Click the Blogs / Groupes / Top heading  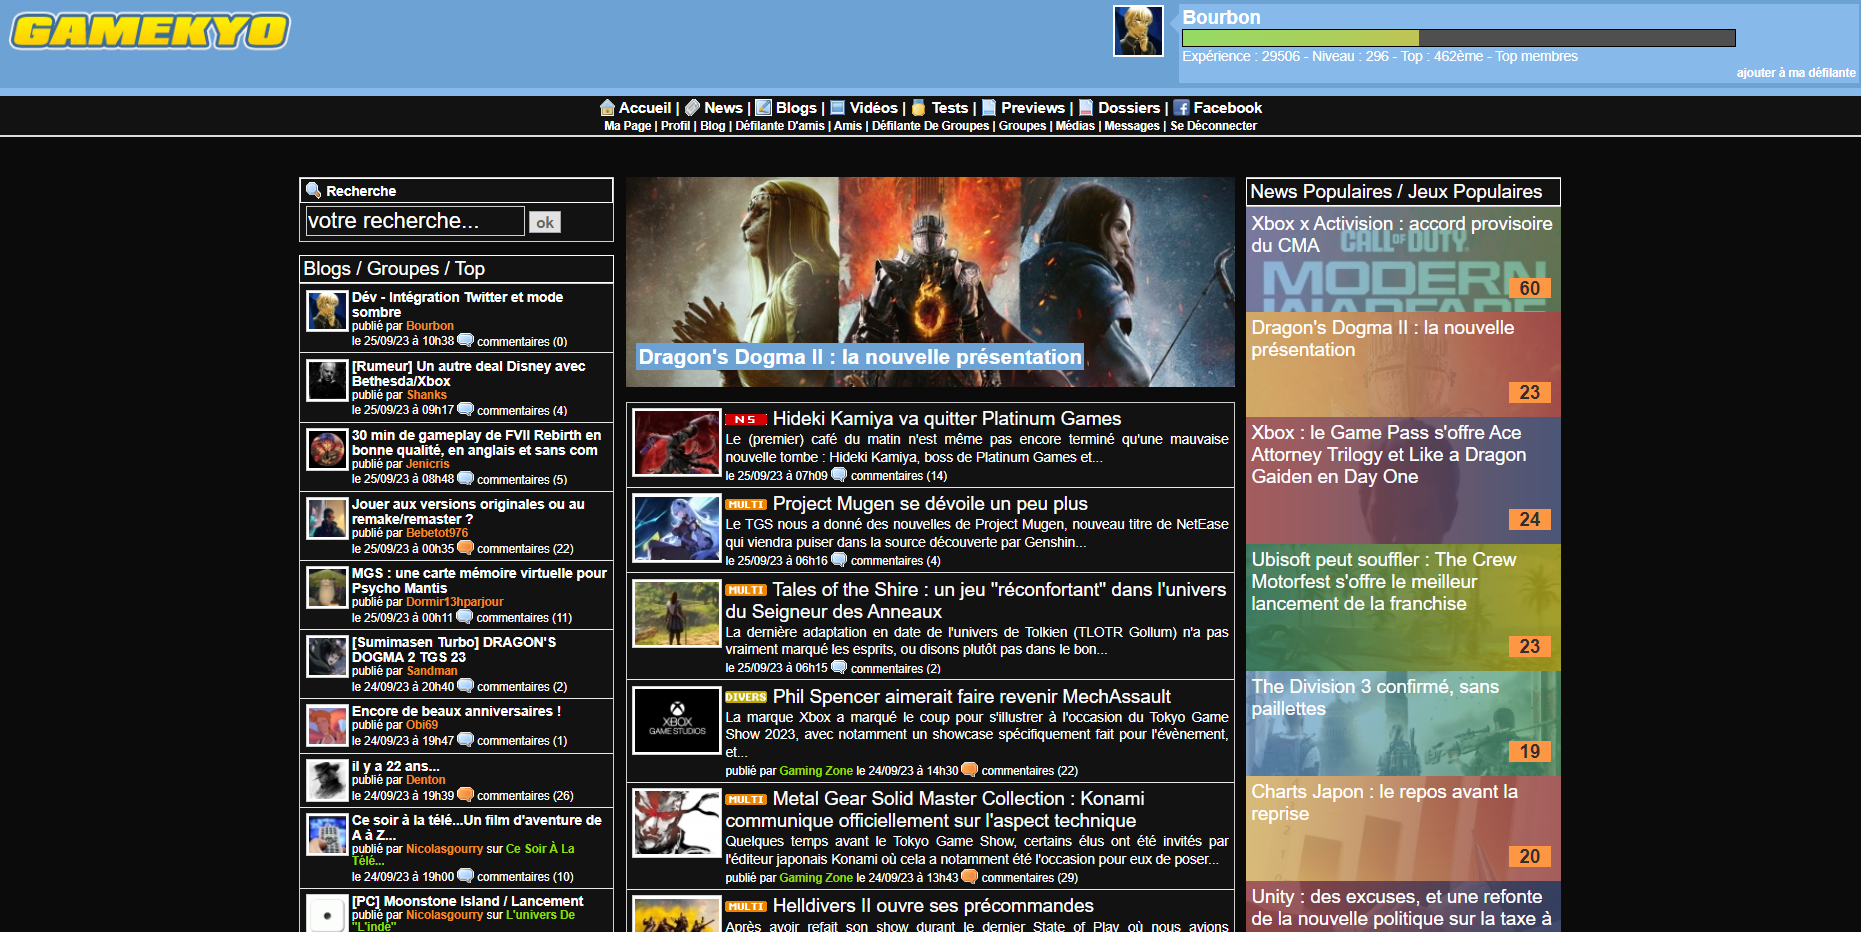click(394, 269)
